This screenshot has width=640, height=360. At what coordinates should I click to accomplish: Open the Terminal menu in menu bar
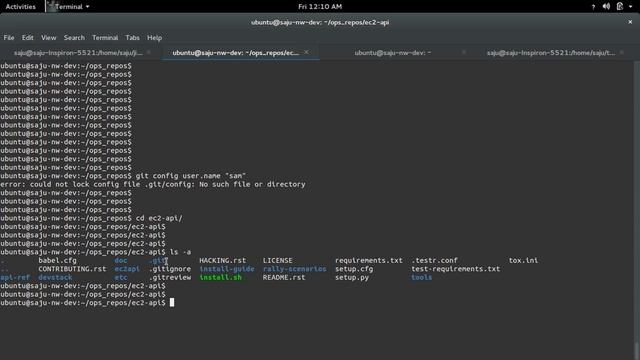105,38
